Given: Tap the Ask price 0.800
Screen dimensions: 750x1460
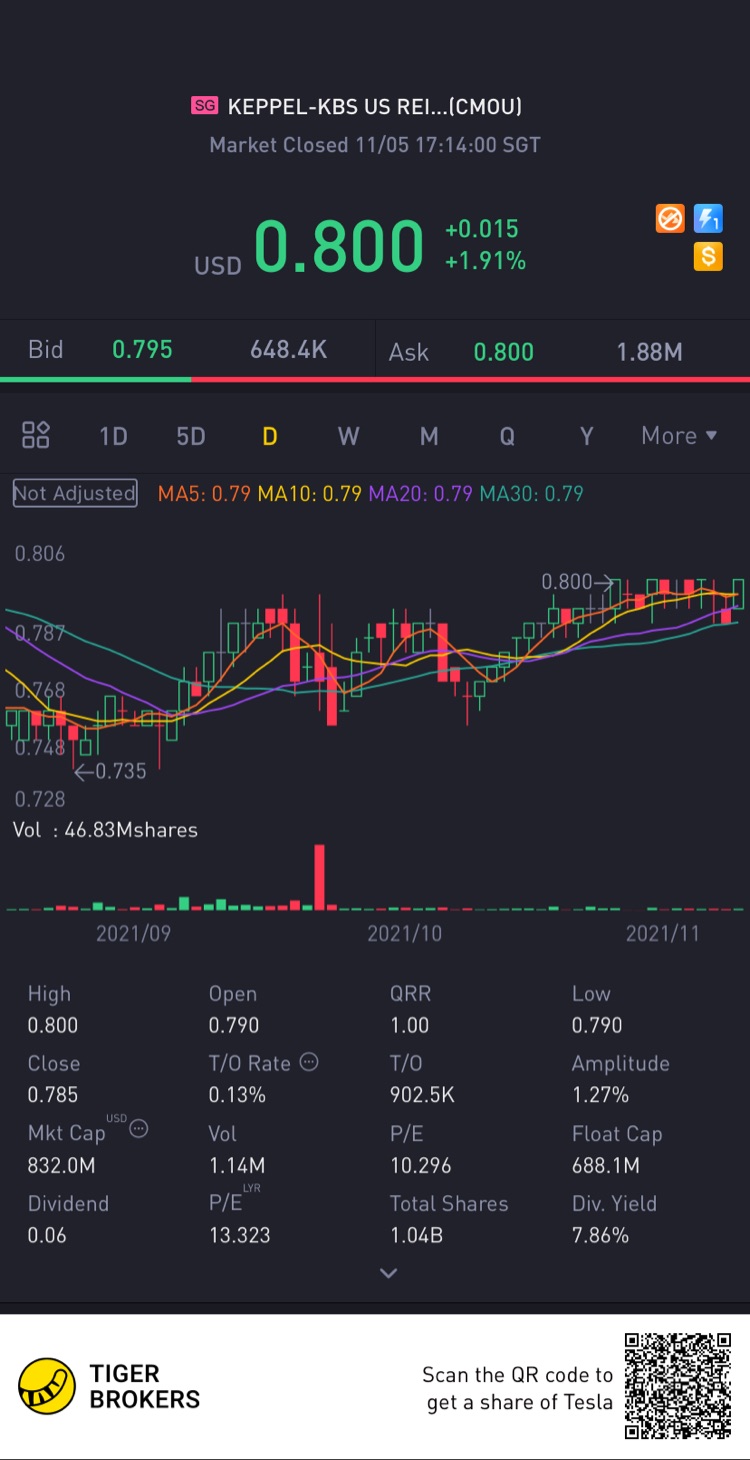Looking at the screenshot, I should 503,352.
